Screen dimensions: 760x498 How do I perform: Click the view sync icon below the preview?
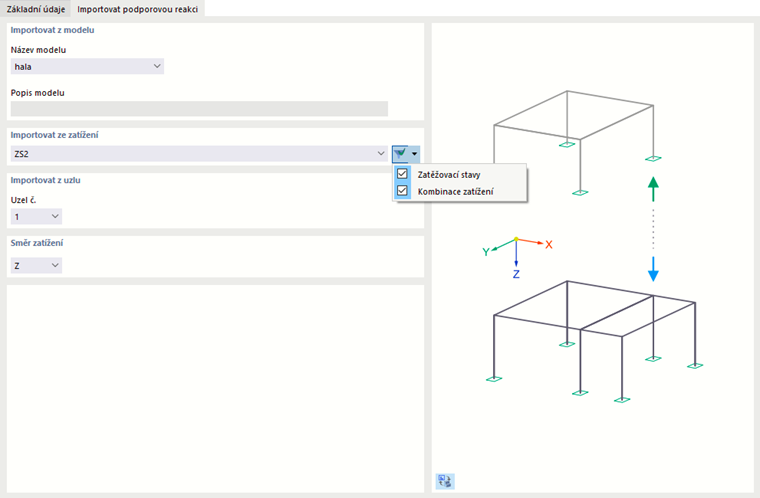(445, 481)
